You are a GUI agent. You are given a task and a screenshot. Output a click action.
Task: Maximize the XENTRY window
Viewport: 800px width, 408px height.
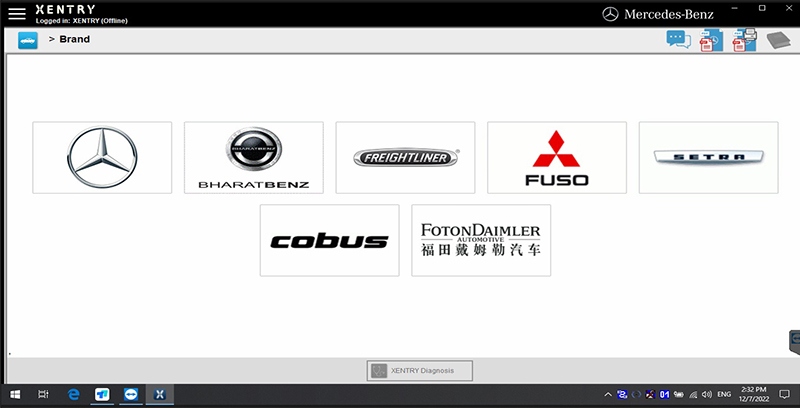762,8
